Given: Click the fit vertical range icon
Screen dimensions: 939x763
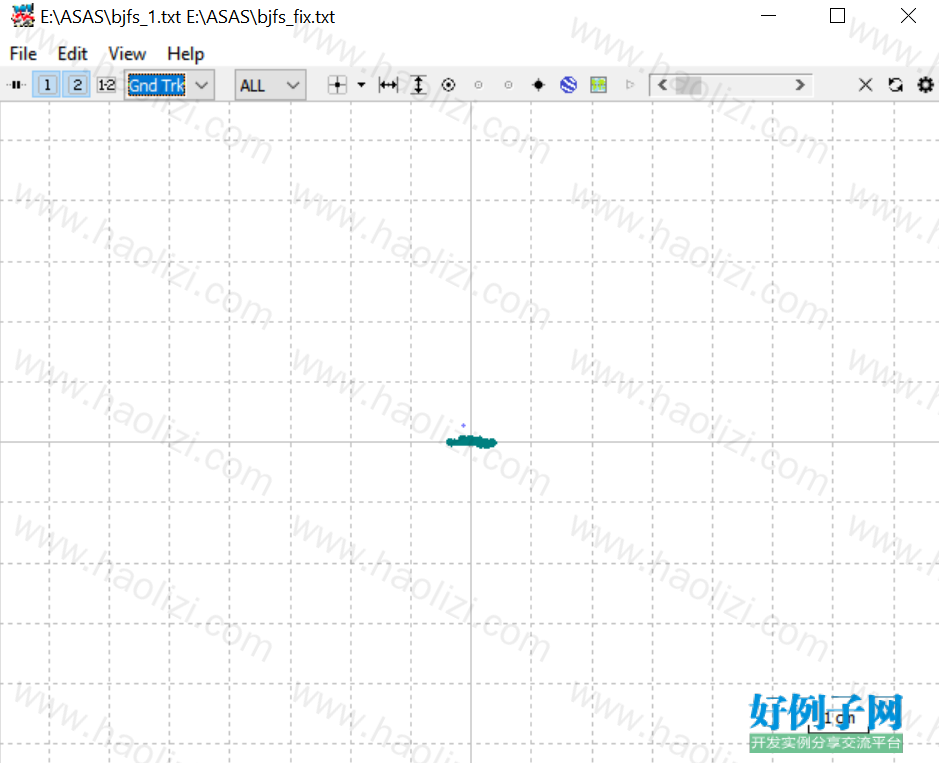Looking at the screenshot, I should [419, 85].
